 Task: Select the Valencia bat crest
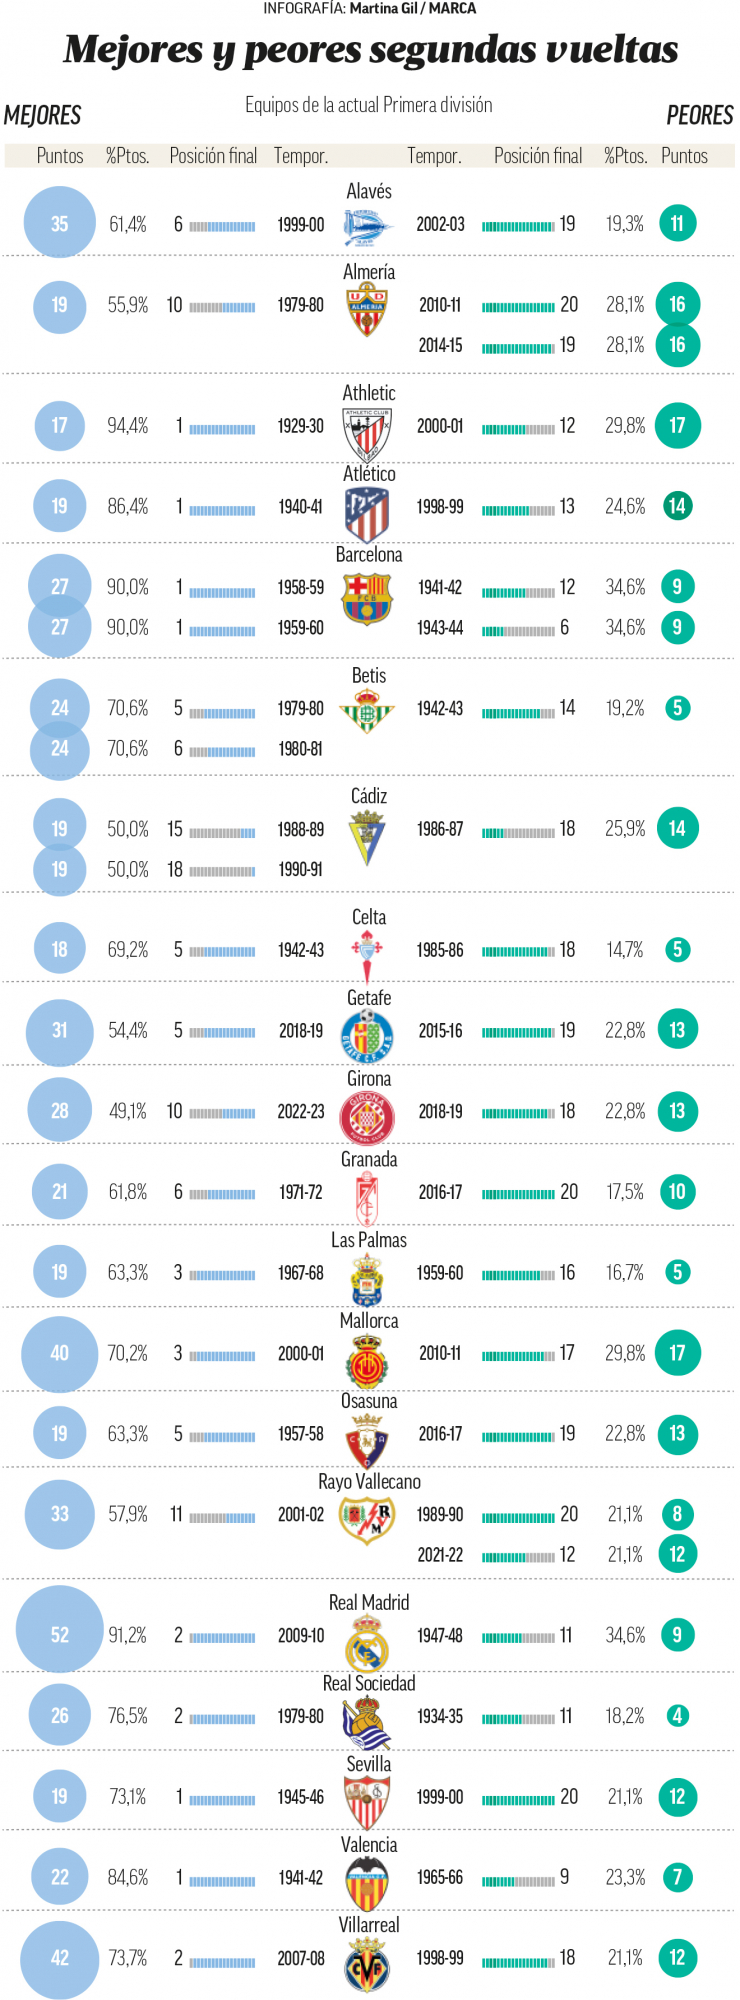pyautogui.click(x=367, y=1884)
